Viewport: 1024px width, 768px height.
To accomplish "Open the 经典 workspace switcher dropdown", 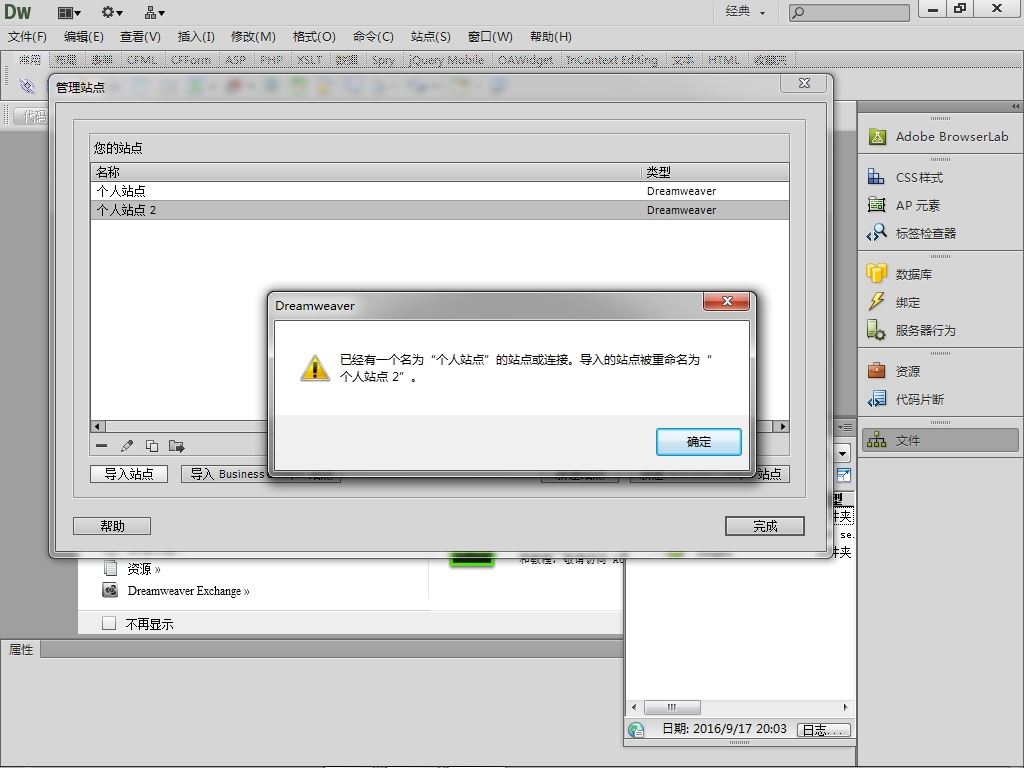I will click(745, 12).
